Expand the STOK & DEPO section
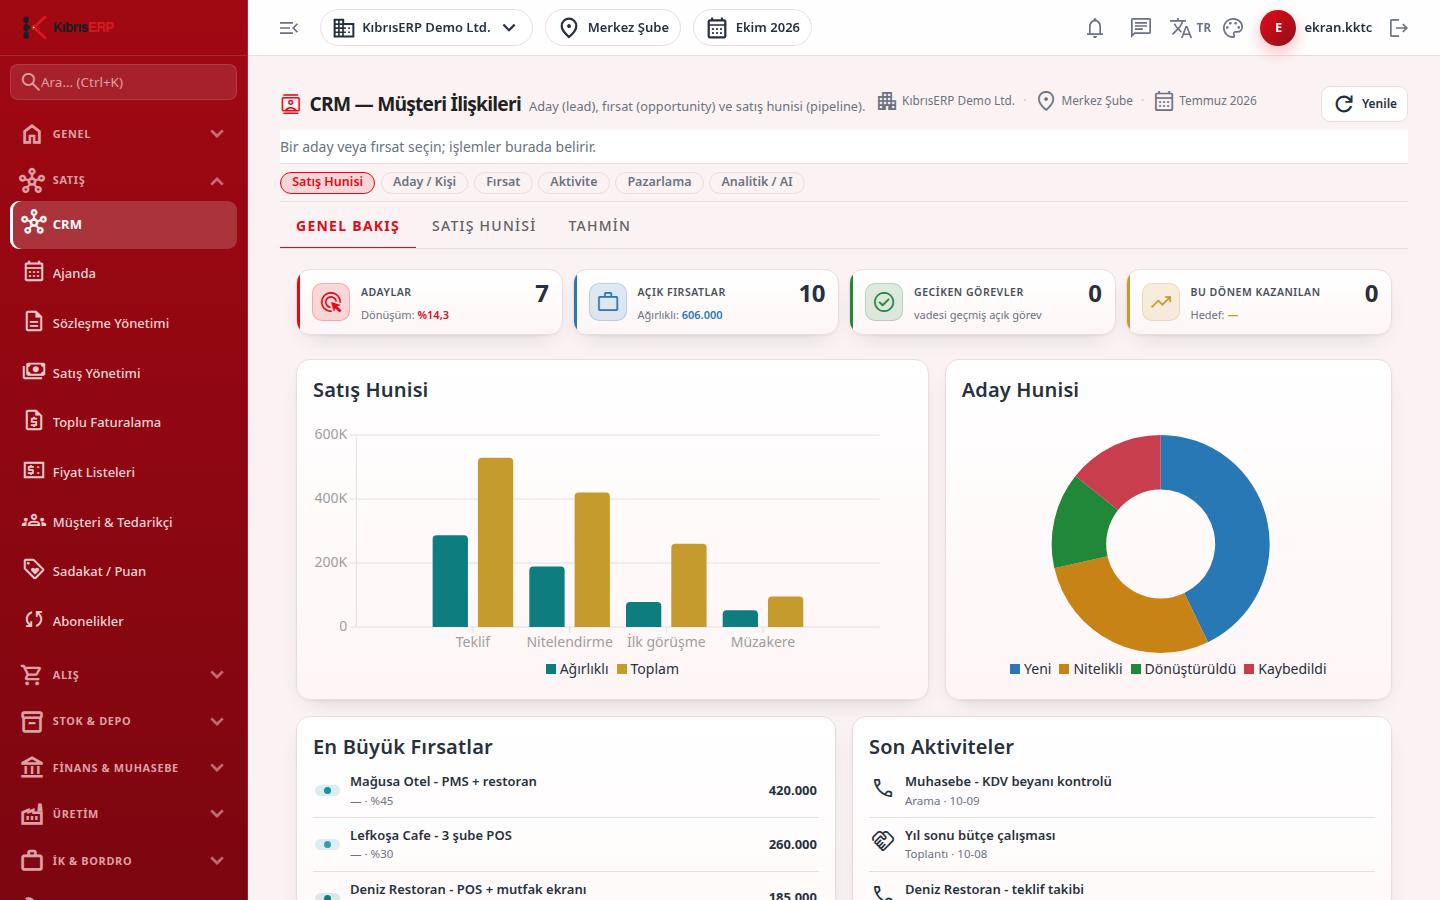The image size is (1440, 900). (x=124, y=721)
